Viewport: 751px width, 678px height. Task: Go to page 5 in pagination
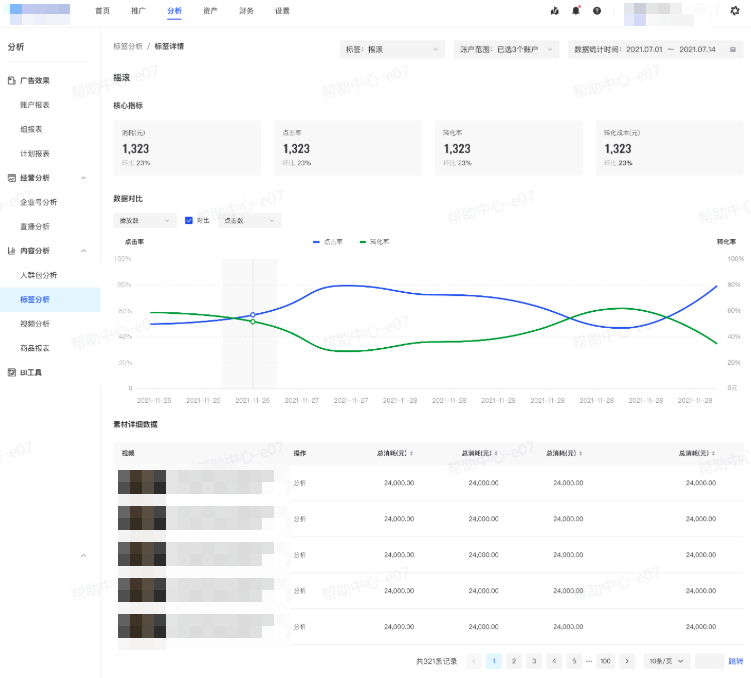point(574,661)
